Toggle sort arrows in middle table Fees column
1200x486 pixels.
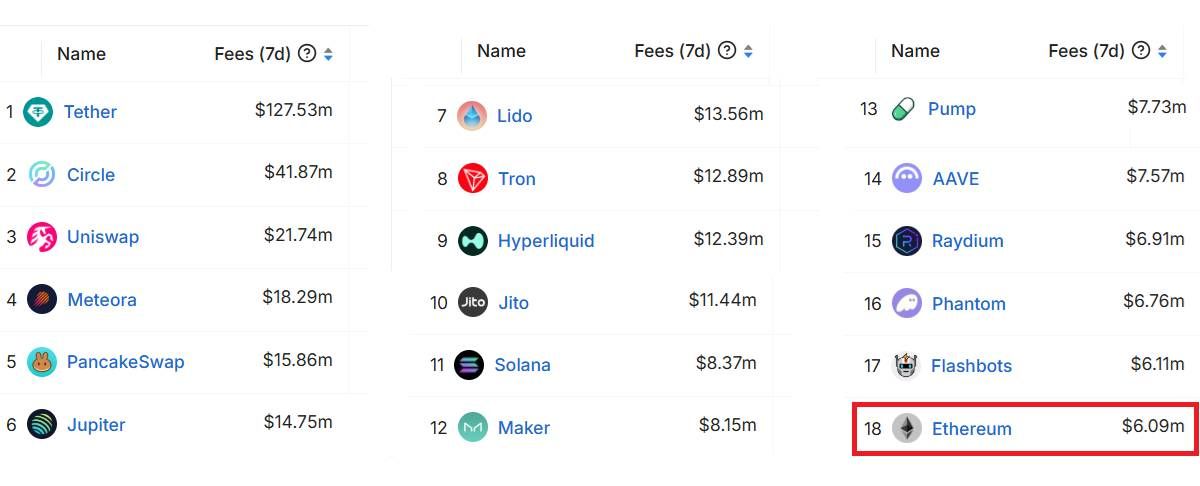[748, 51]
